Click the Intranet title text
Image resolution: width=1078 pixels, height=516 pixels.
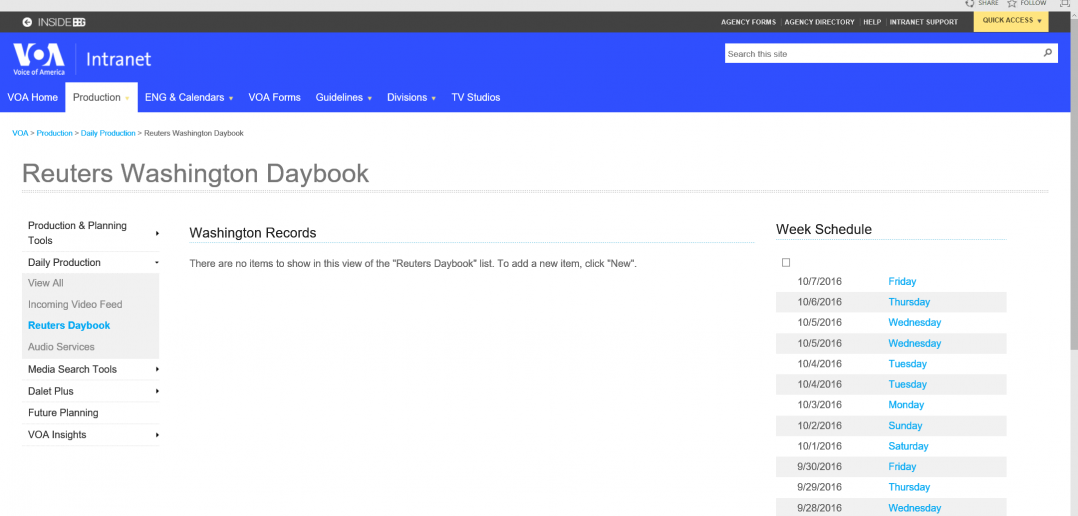coord(118,60)
